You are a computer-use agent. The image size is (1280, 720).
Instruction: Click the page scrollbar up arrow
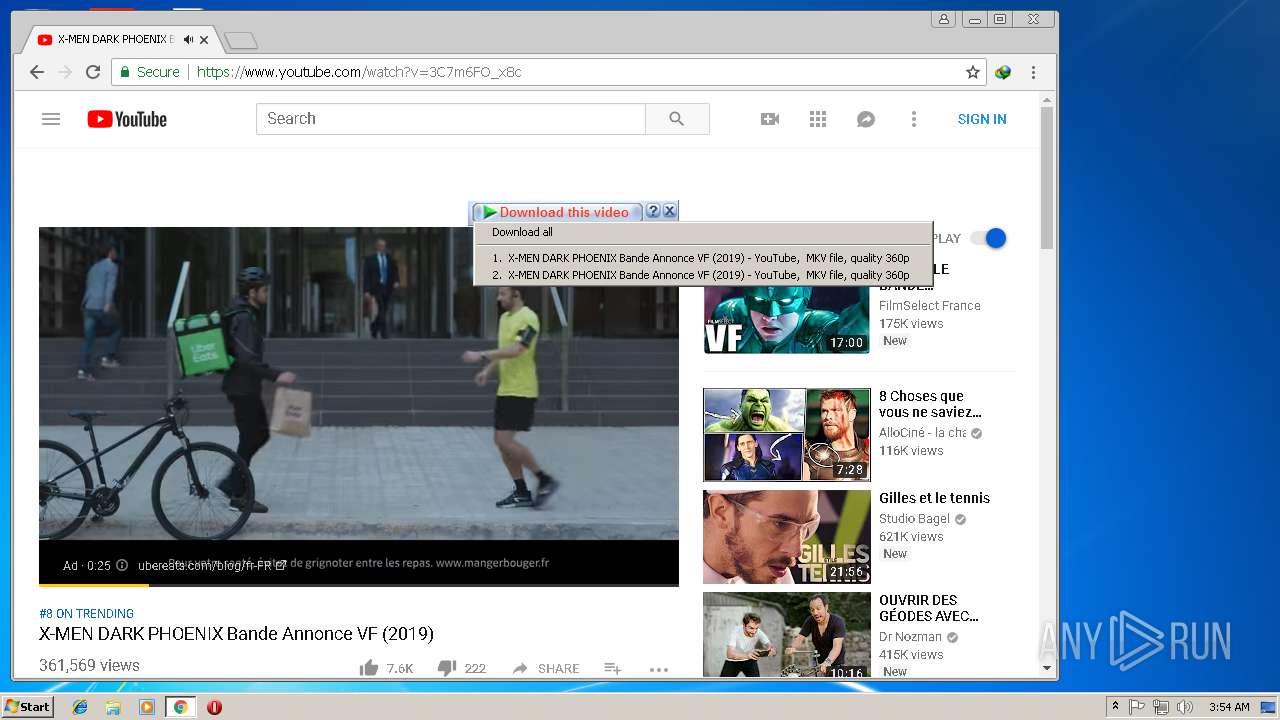pos(1047,100)
